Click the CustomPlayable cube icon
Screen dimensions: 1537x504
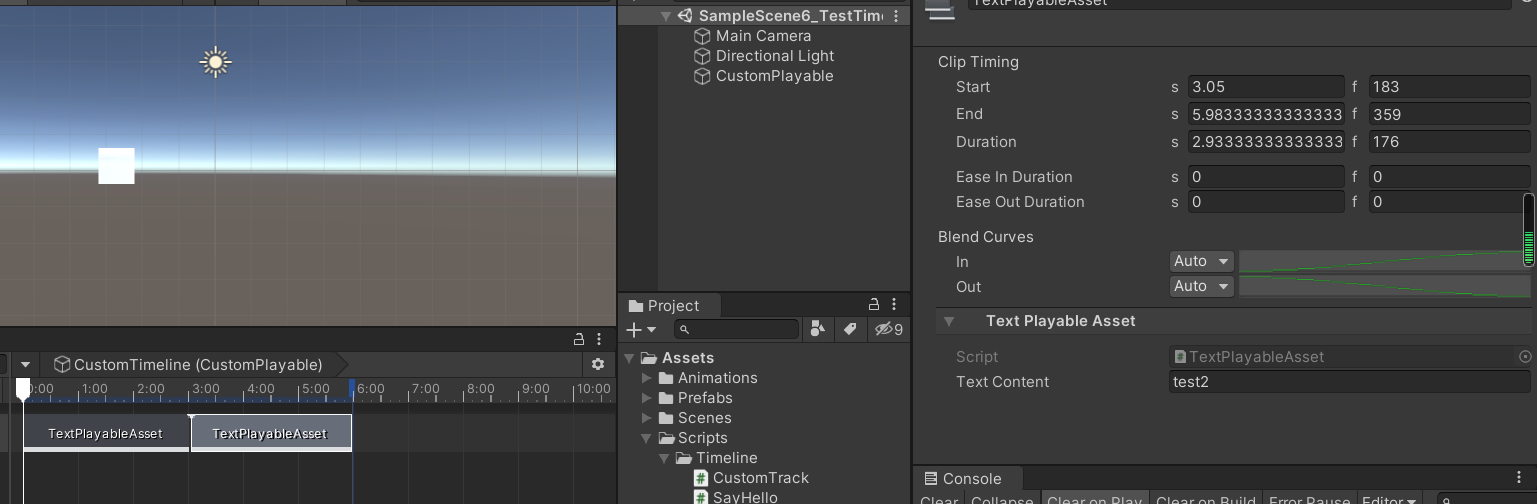[702, 76]
